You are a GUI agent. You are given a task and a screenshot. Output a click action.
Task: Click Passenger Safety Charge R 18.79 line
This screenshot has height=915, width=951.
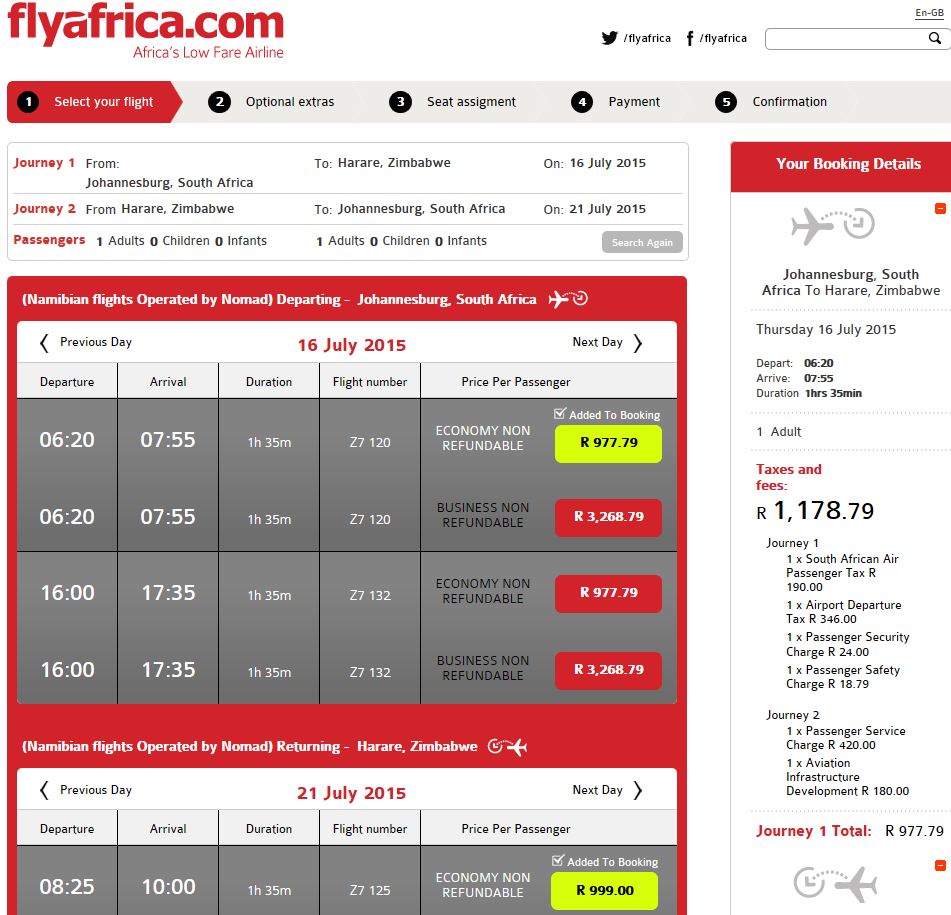[843, 677]
